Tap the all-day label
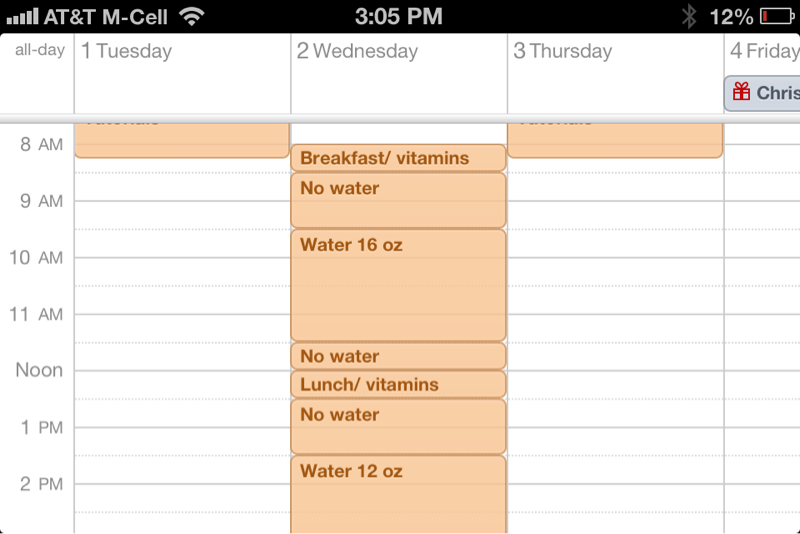 (40, 50)
